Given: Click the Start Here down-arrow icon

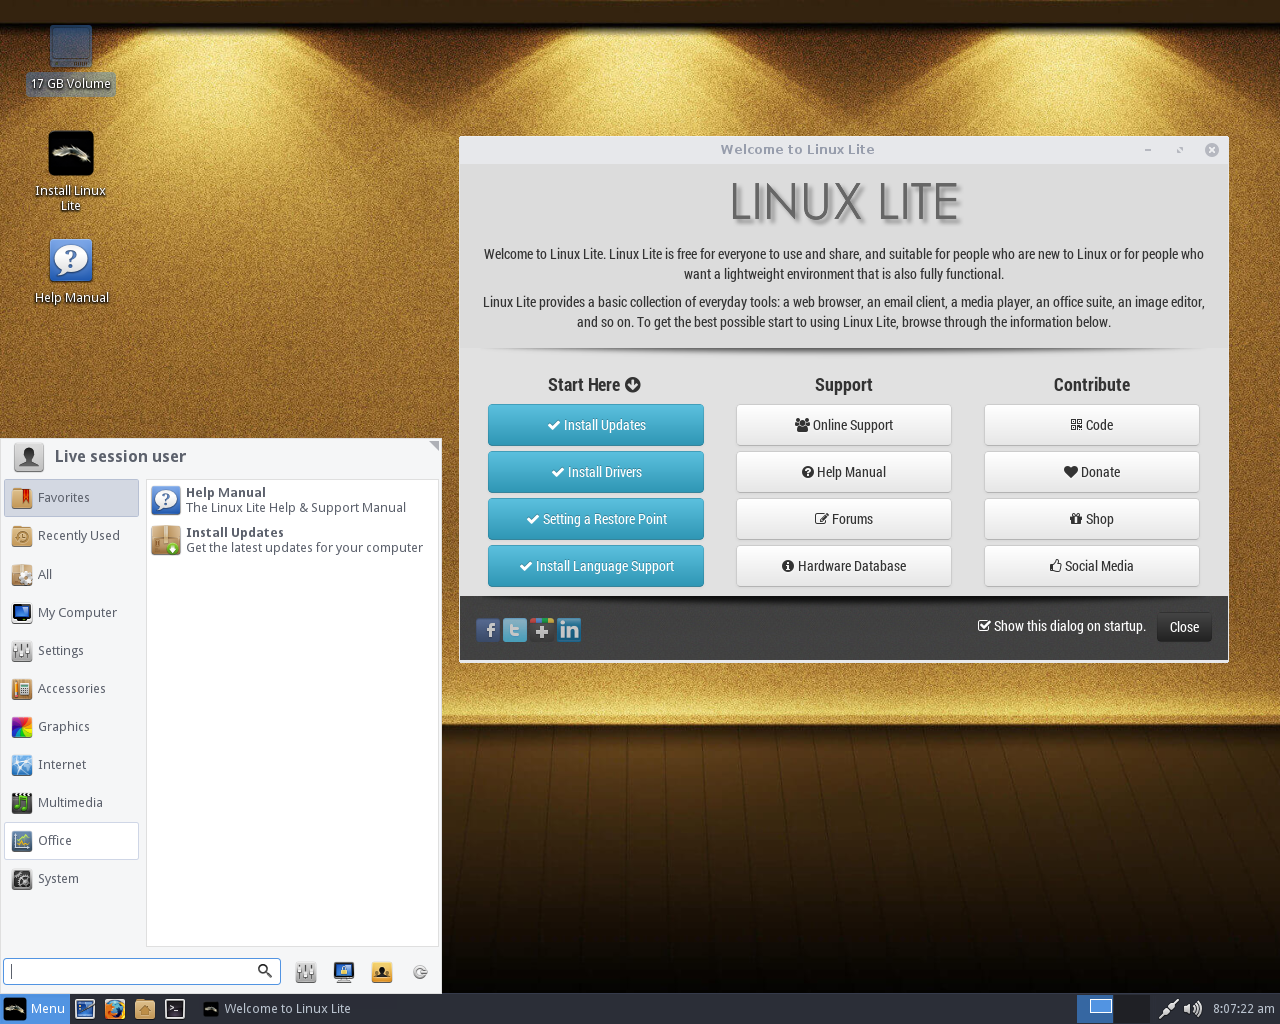Looking at the screenshot, I should point(633,385).
